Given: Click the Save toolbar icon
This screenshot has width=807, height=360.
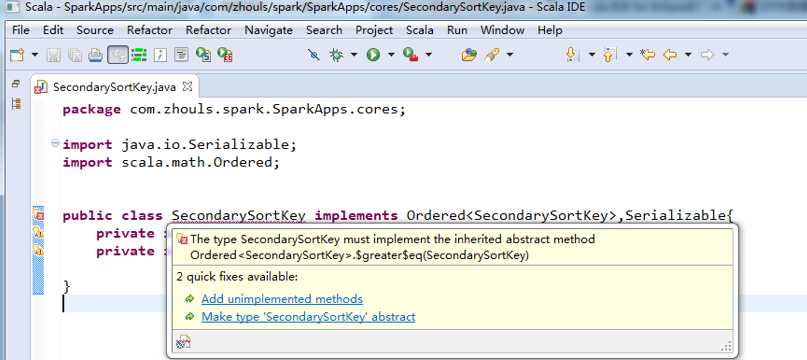Looking at the screenshot, I should click(54, 55).
